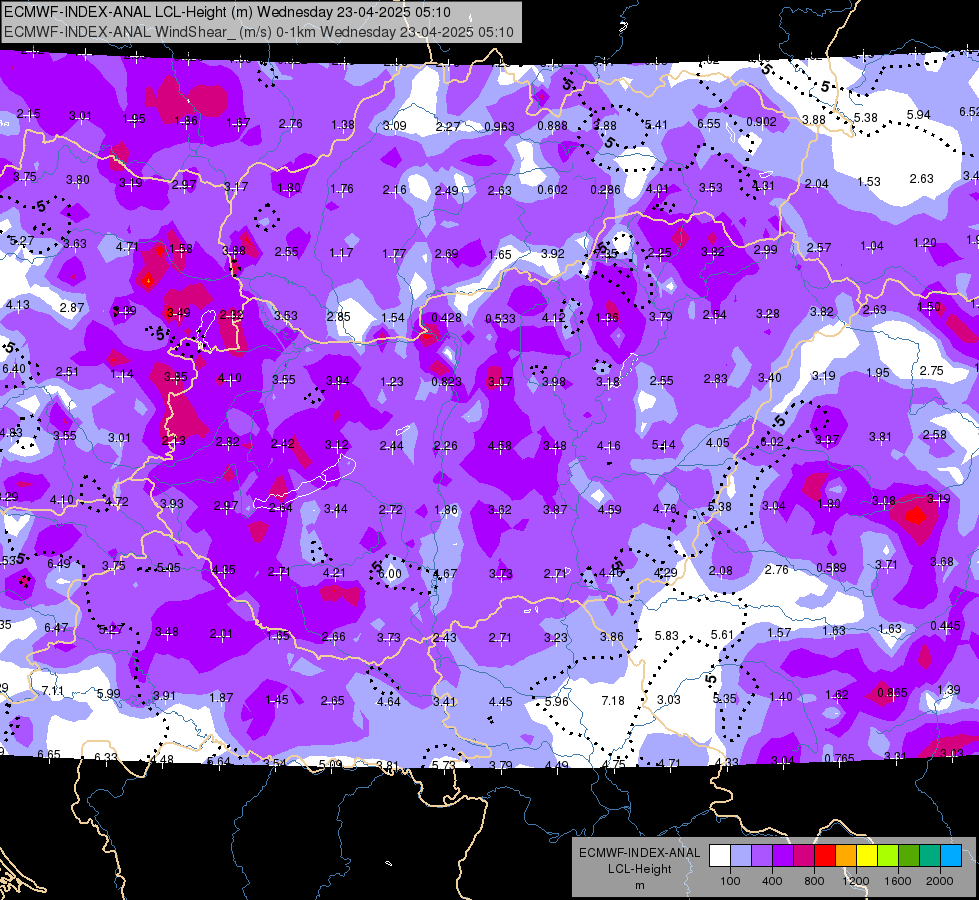The width and height of the screenshot is (979, 900).
Task: Click the legend label 100
Action: (x=730, y=881)
